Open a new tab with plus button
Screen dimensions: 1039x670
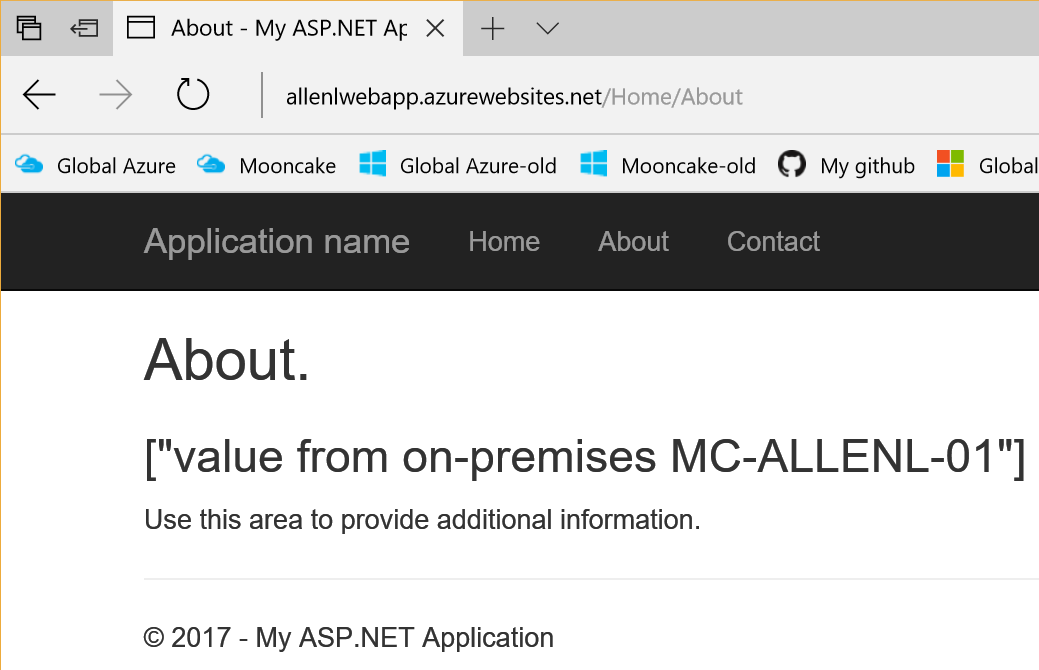click(x=492, y=28)
